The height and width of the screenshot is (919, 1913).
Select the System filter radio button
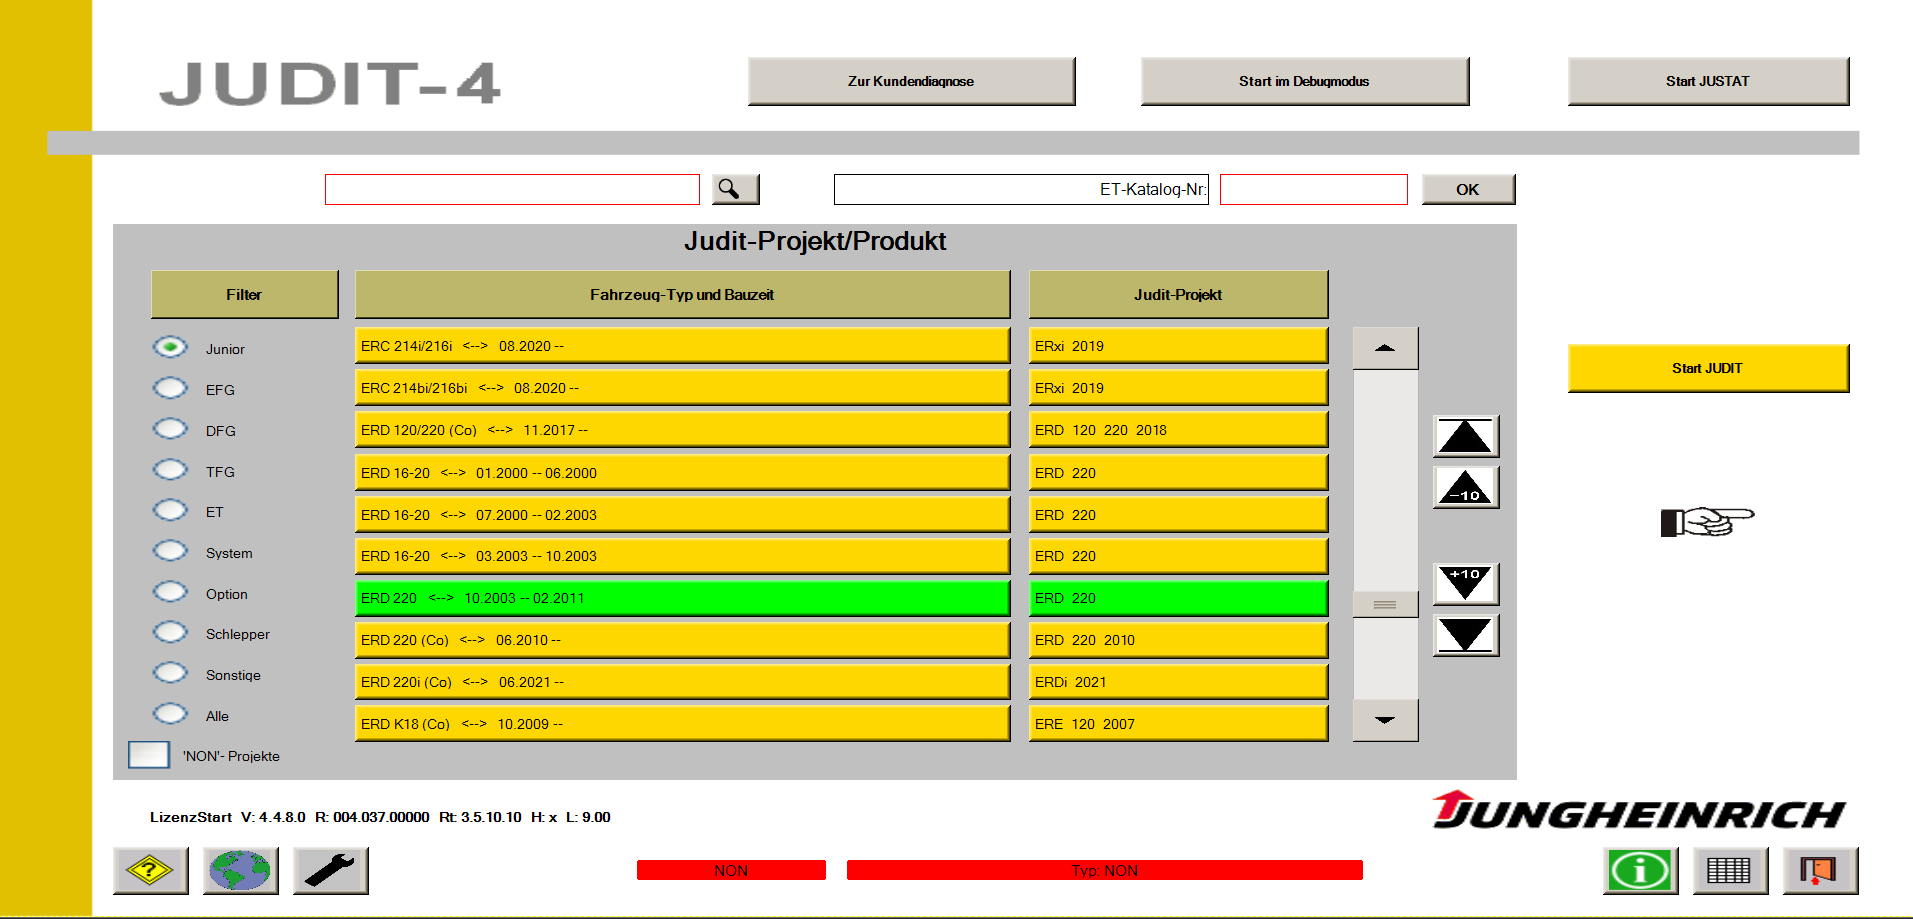(x=170, y=551)
